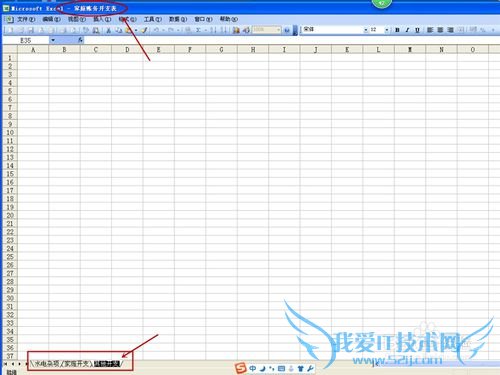The width and height of the screenshot is (500, 375).
Task: Expand Formatting toolbar options arrow at right
Action: 493,30
